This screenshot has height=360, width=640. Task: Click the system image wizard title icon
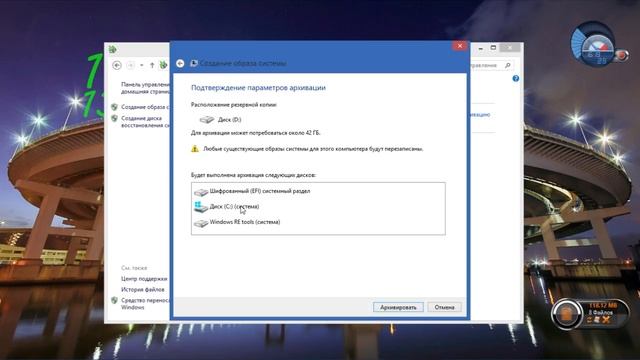tap(194, 63)
